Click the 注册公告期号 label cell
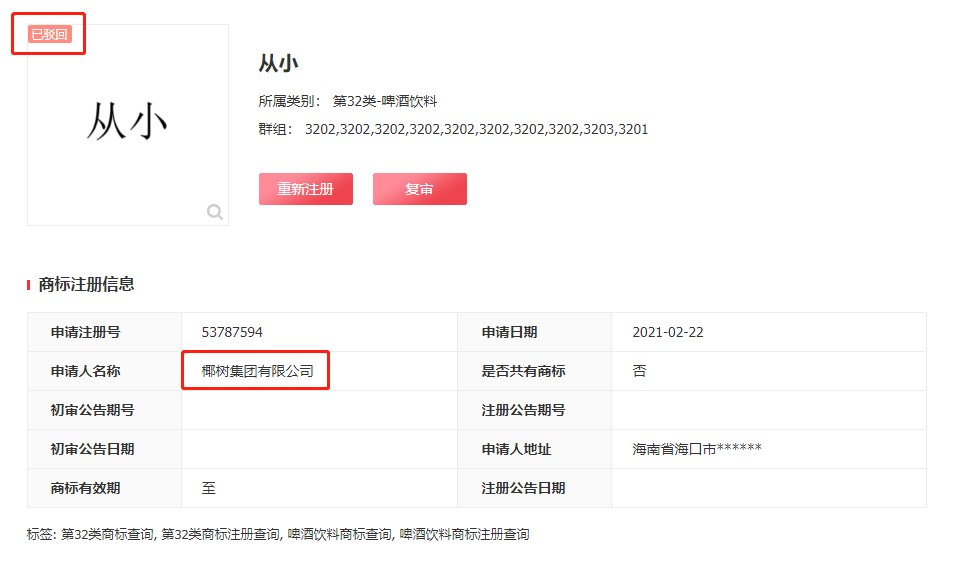Image resolution: width=954 pixels, height=562 pixels. click(x=534, y=410)
